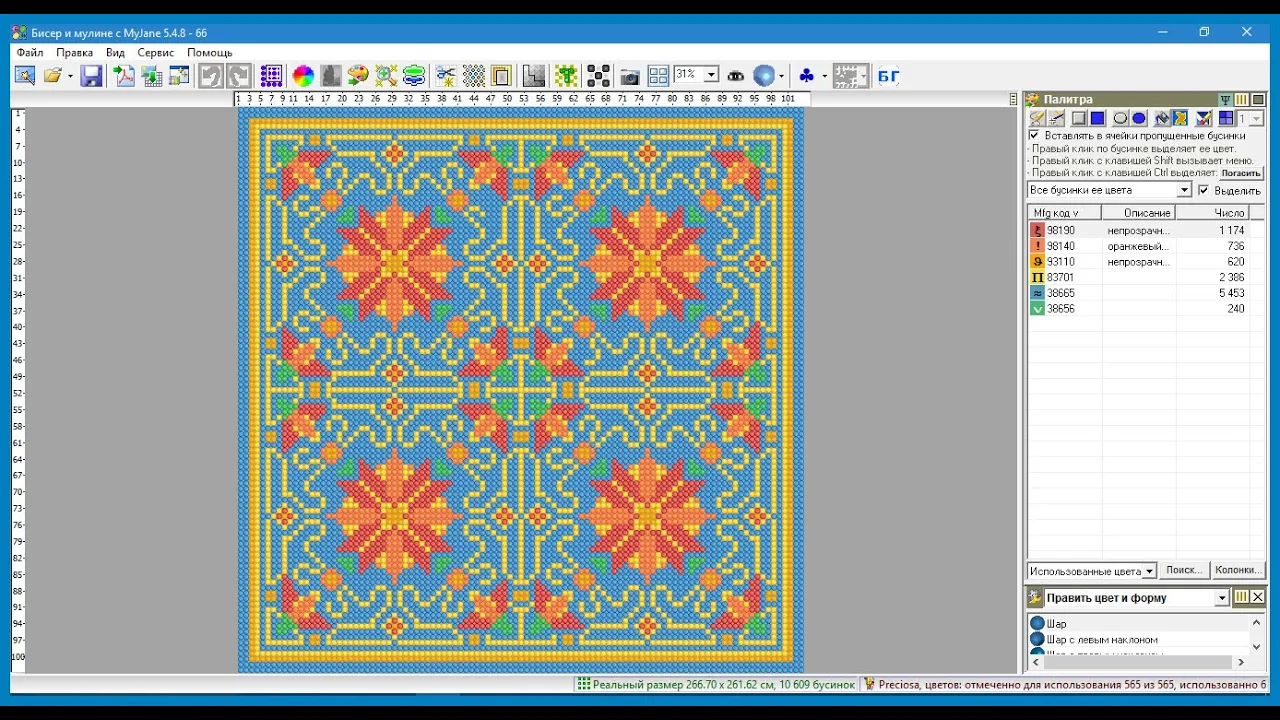Click the redo arrow icon in toolbar
Viewport: 1280px width, 720px height.
[x=238, y=75]
